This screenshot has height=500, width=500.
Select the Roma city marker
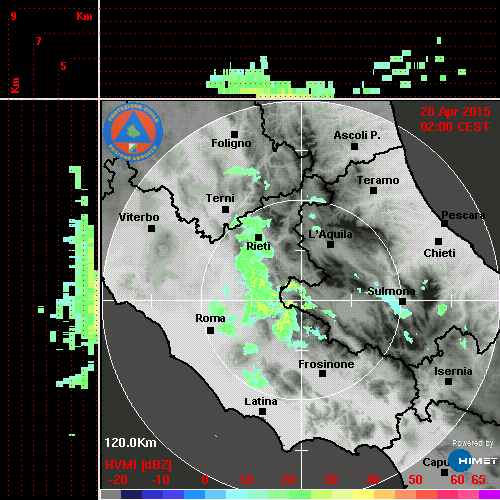tap(210, 330)
